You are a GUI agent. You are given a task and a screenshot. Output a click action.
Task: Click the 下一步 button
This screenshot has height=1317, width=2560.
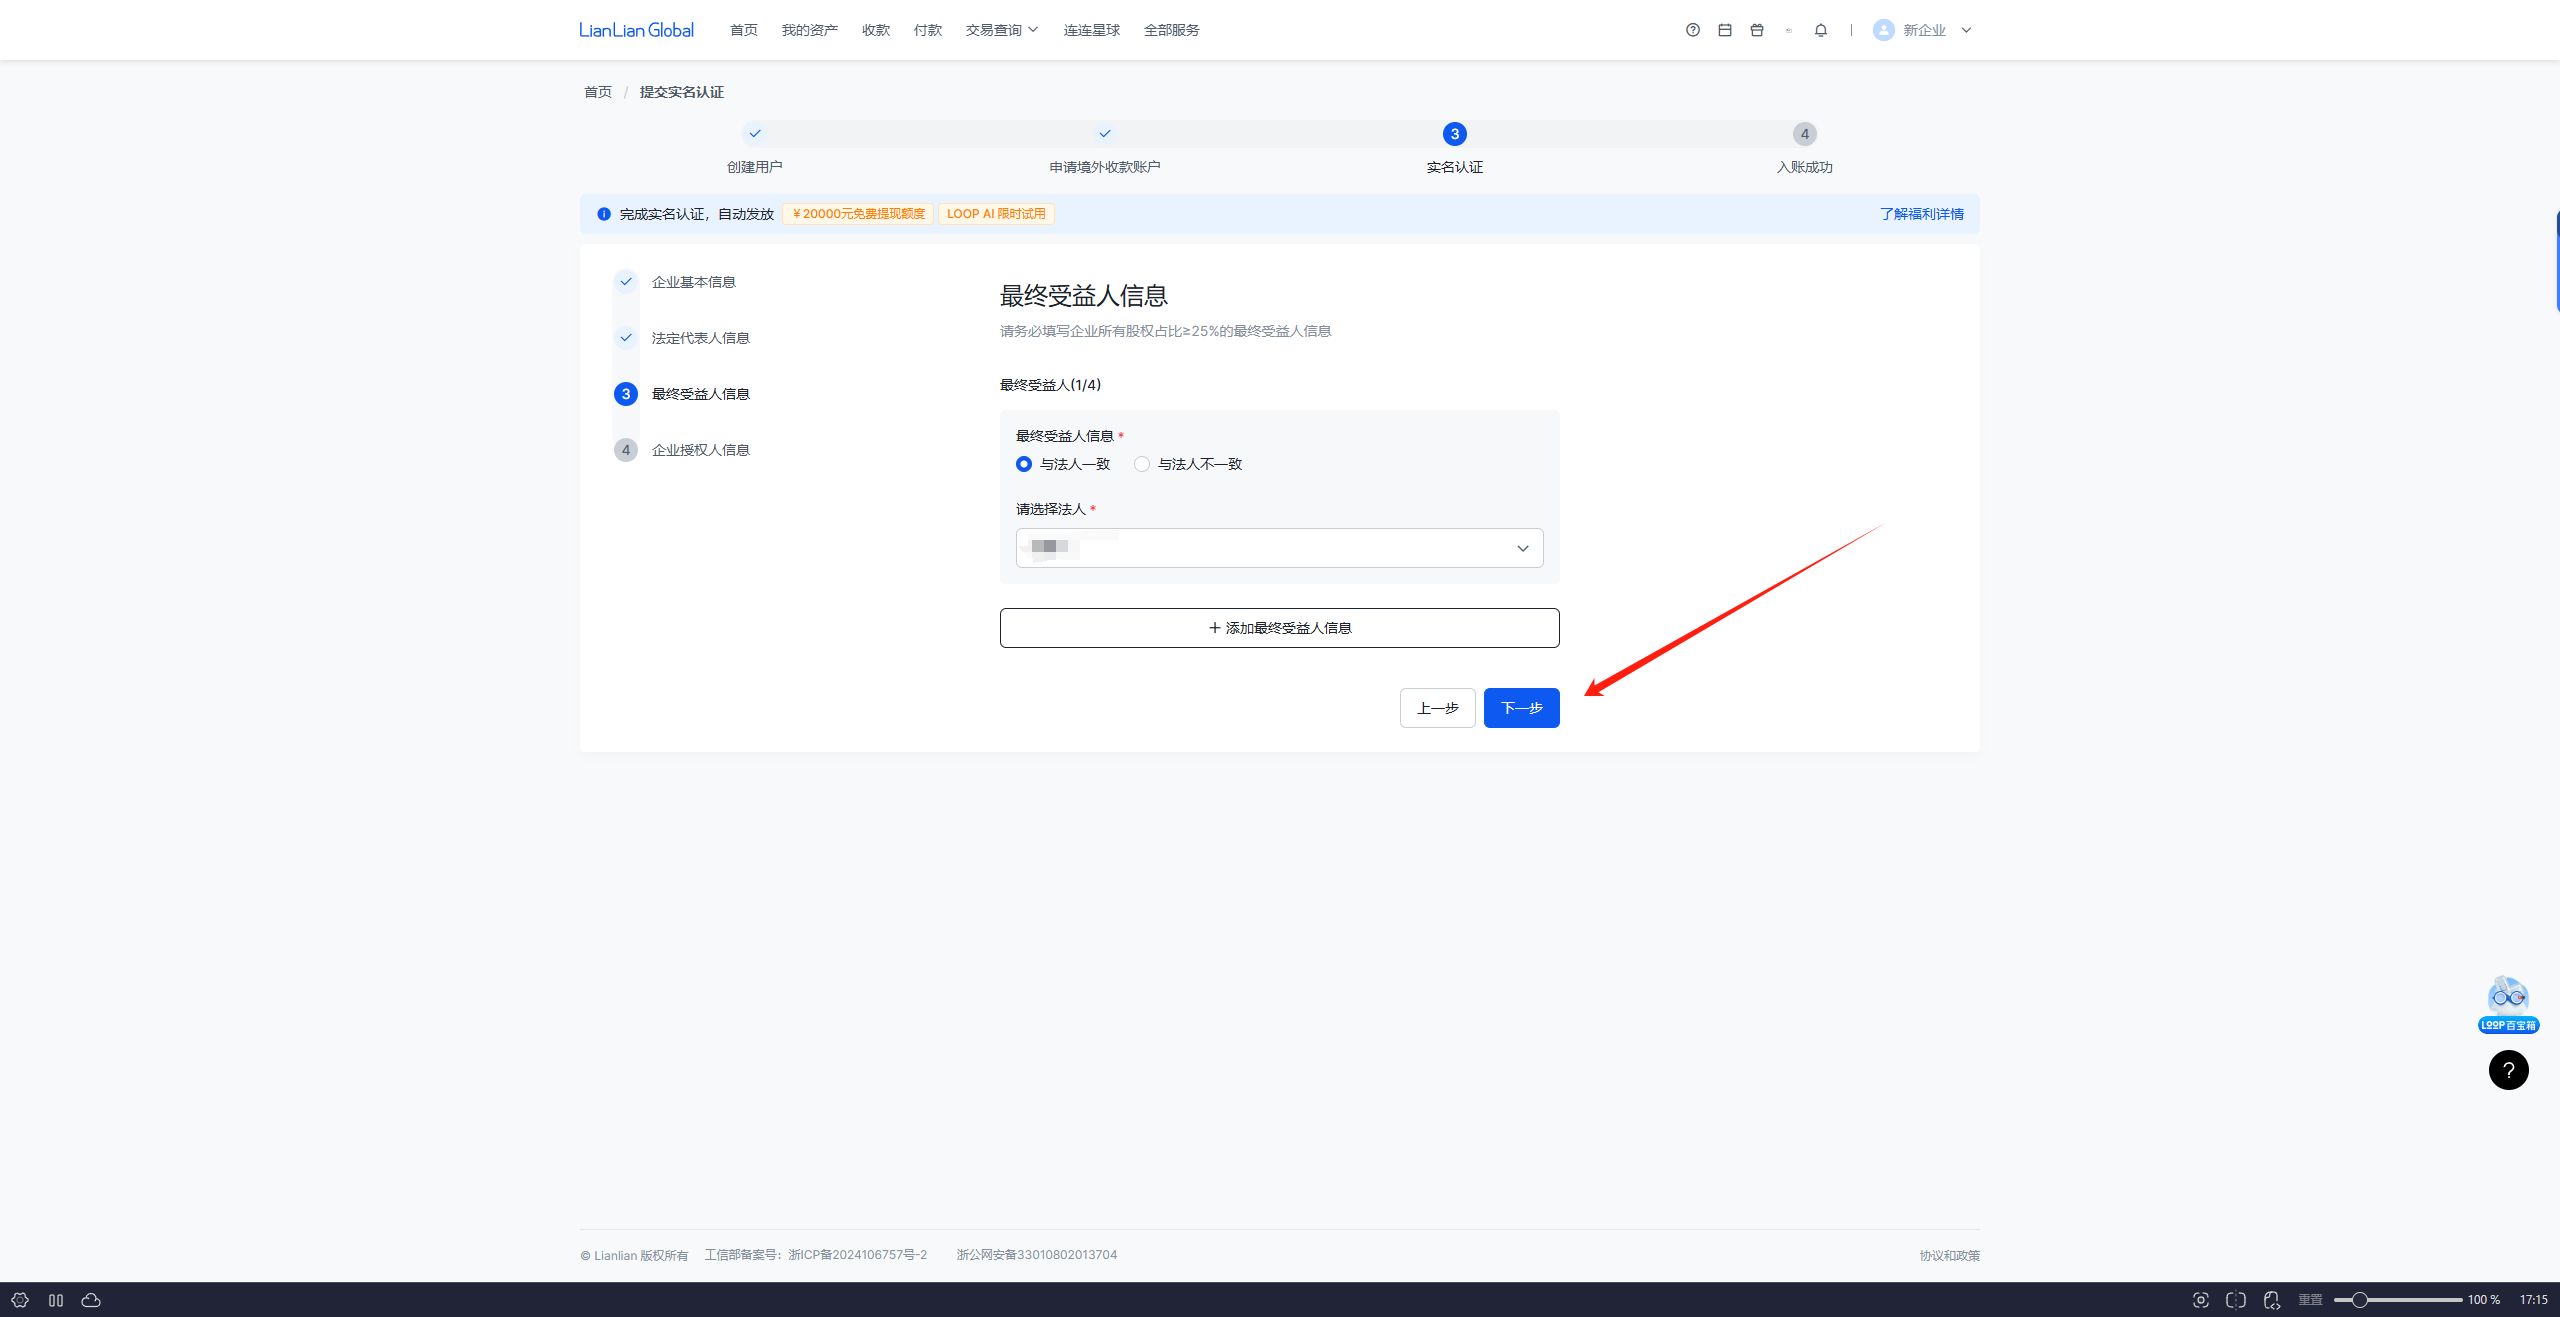tap(1522, 708)
